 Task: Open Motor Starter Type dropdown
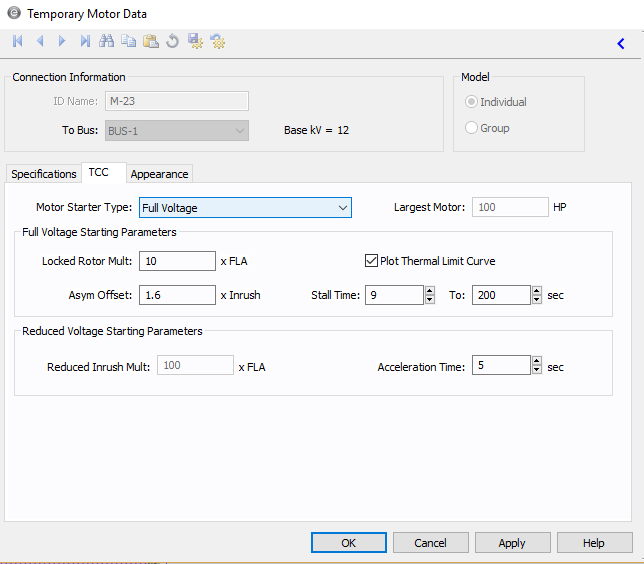(342, 208)
